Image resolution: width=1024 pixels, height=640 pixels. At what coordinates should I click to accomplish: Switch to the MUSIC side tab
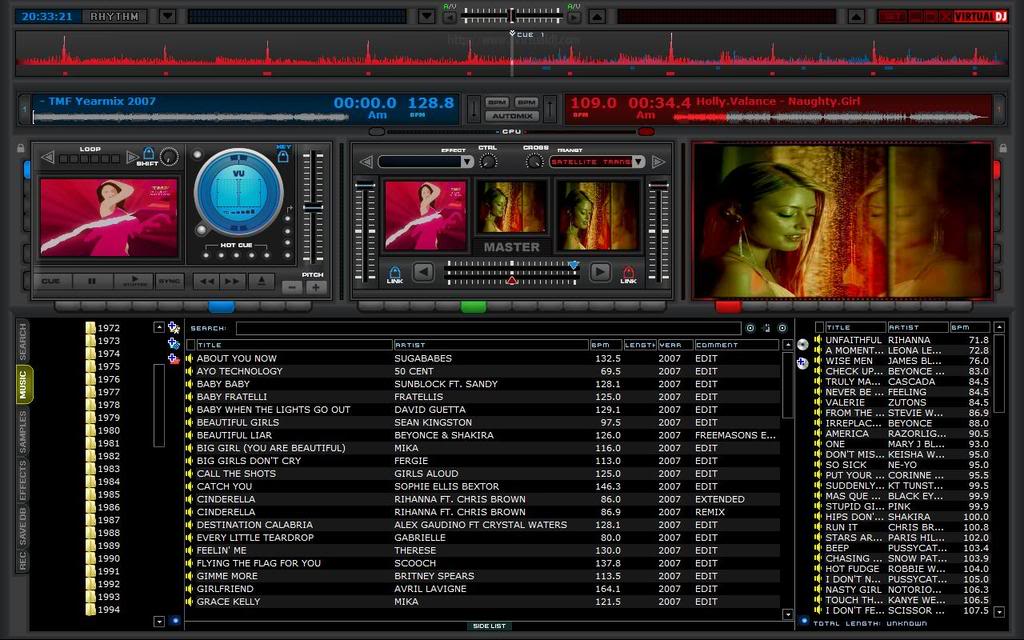click(23, 385)
